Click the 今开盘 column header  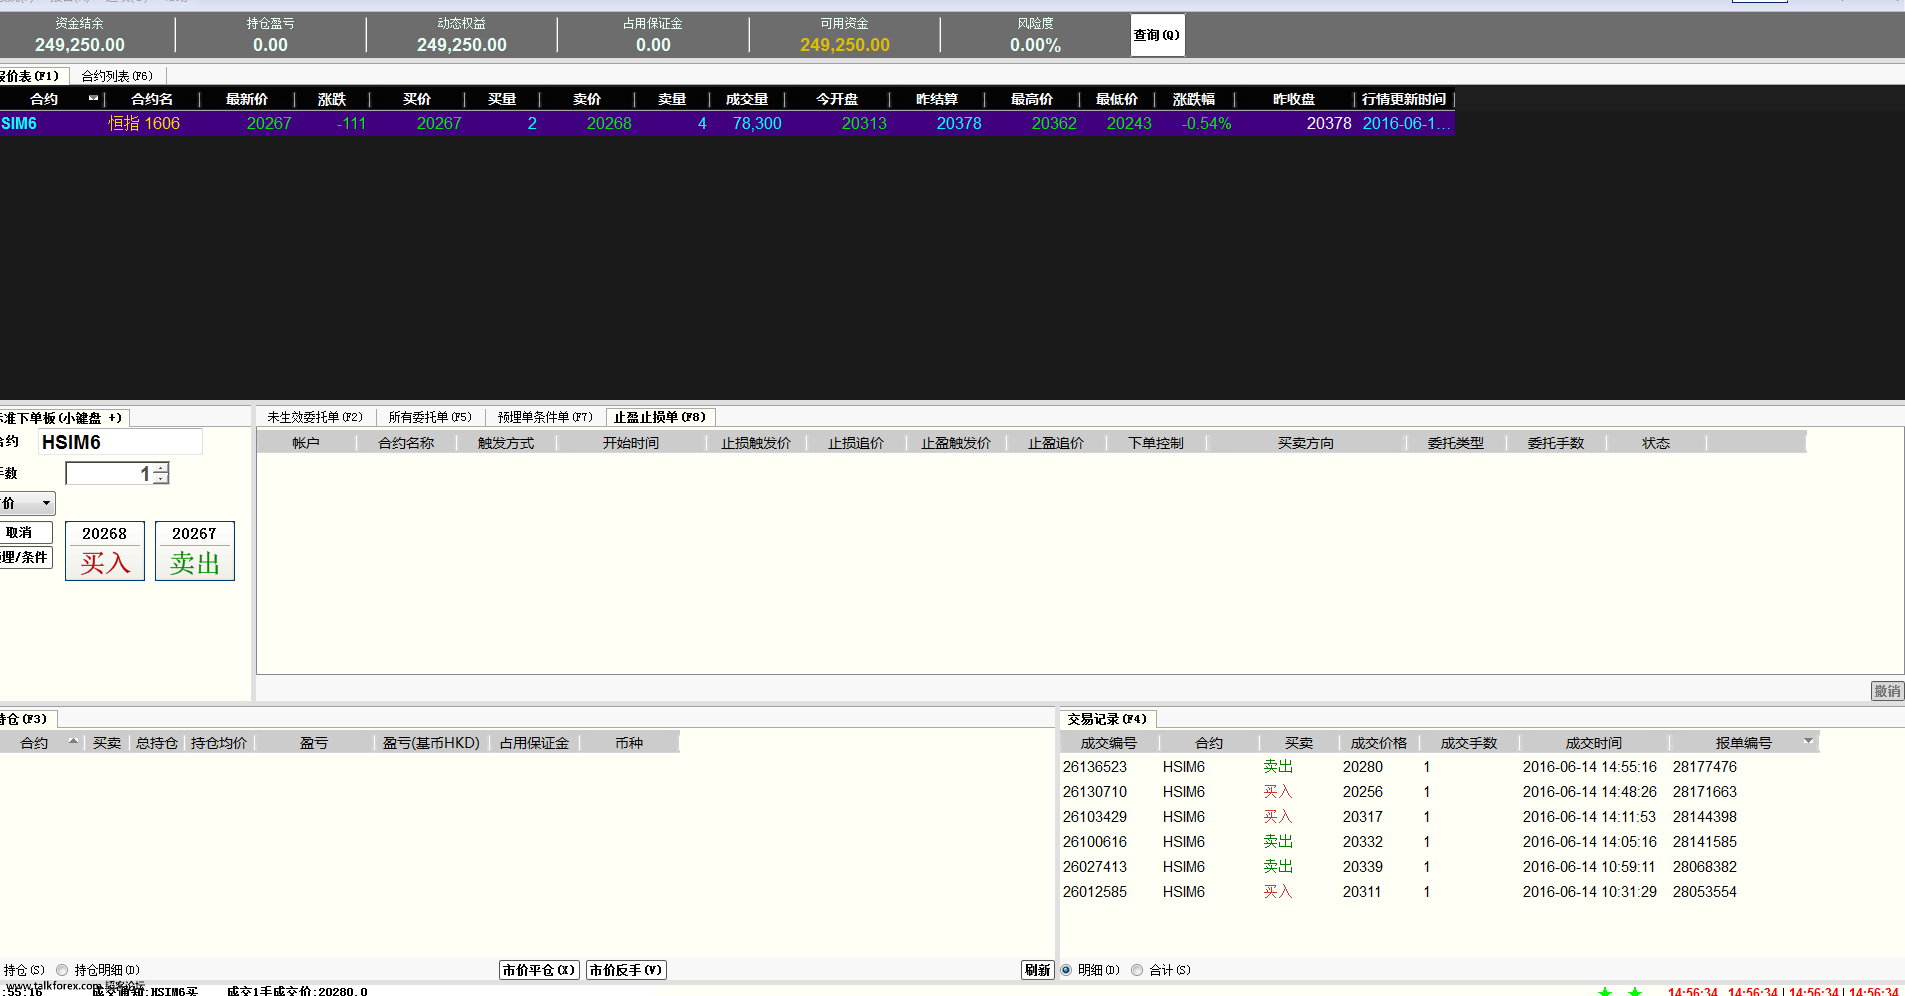tap(837, 99)
